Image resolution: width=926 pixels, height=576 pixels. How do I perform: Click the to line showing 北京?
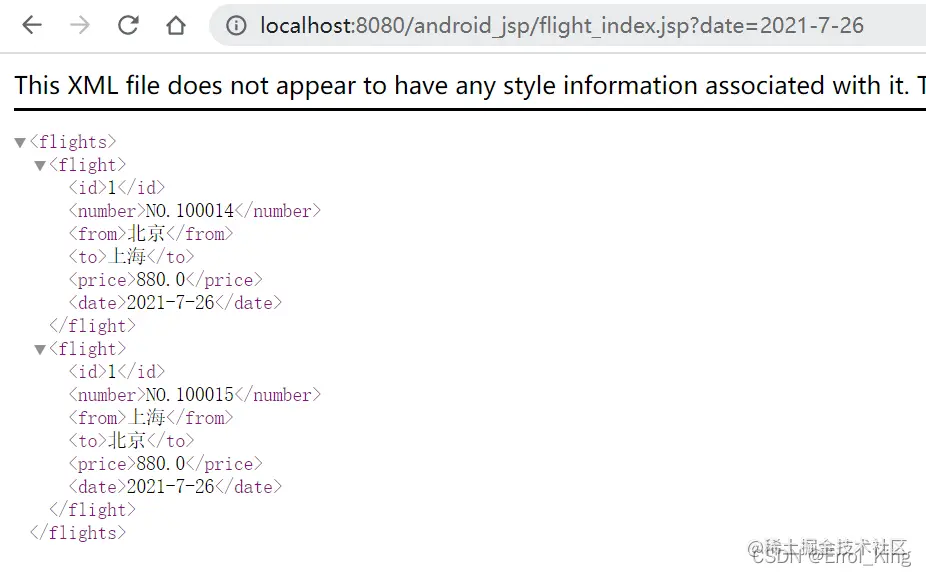point(131,441)
